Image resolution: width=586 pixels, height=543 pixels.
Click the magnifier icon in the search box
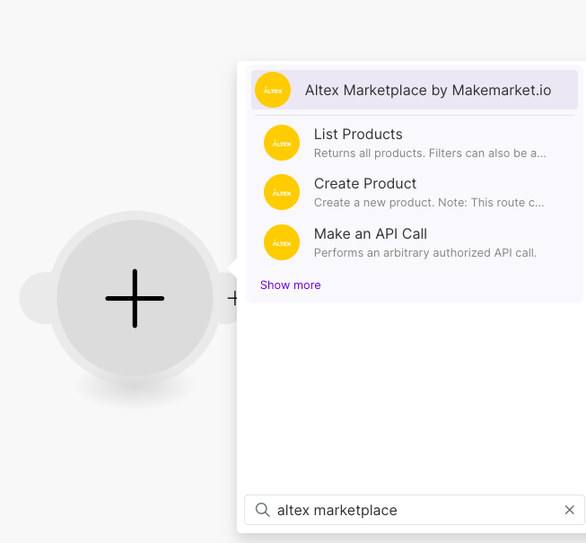click(x=262, y=510)
